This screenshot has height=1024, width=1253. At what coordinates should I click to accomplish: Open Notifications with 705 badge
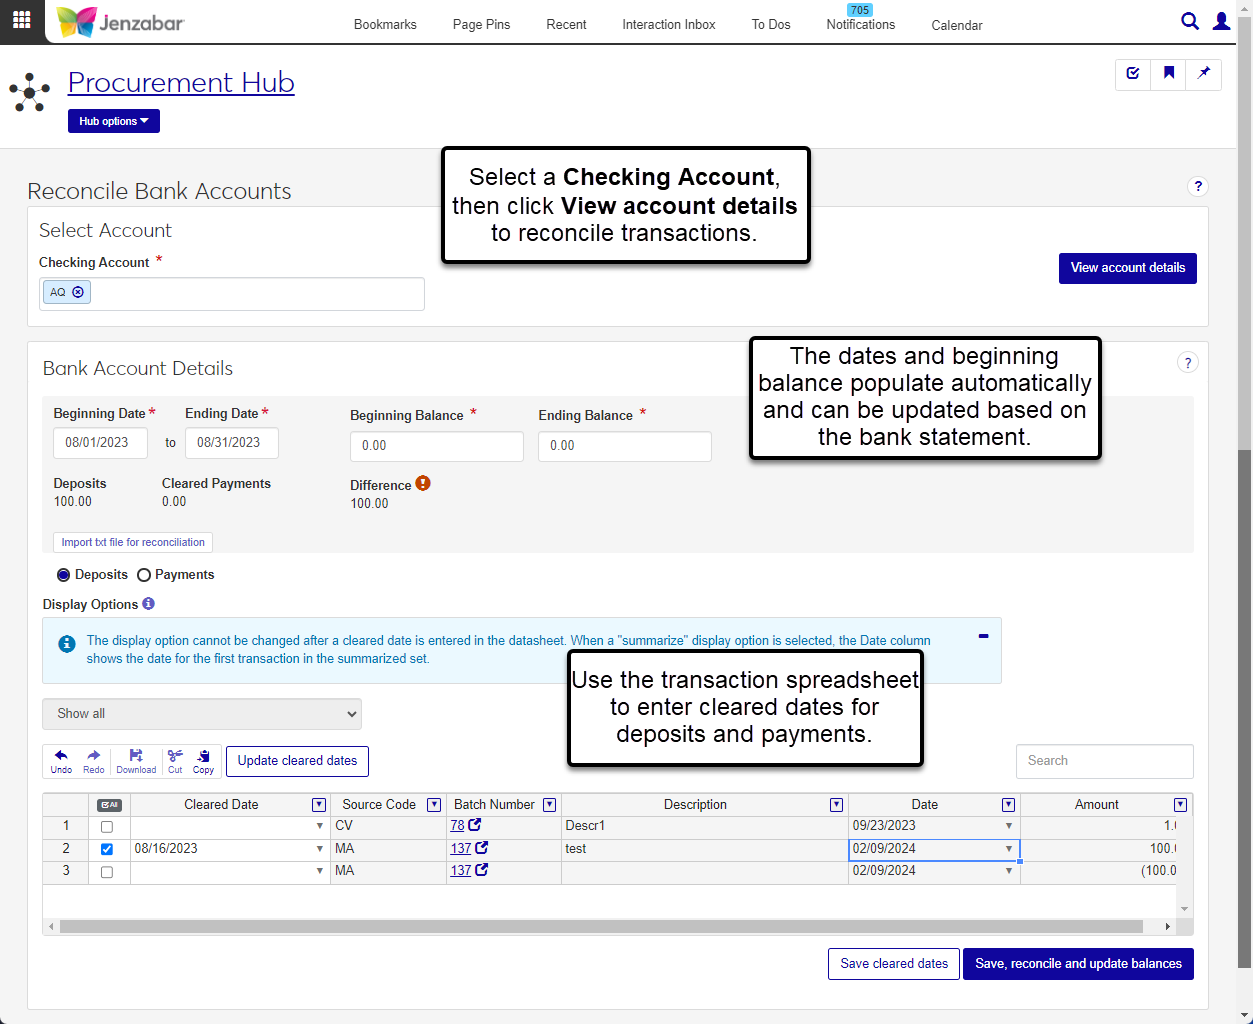861,19
